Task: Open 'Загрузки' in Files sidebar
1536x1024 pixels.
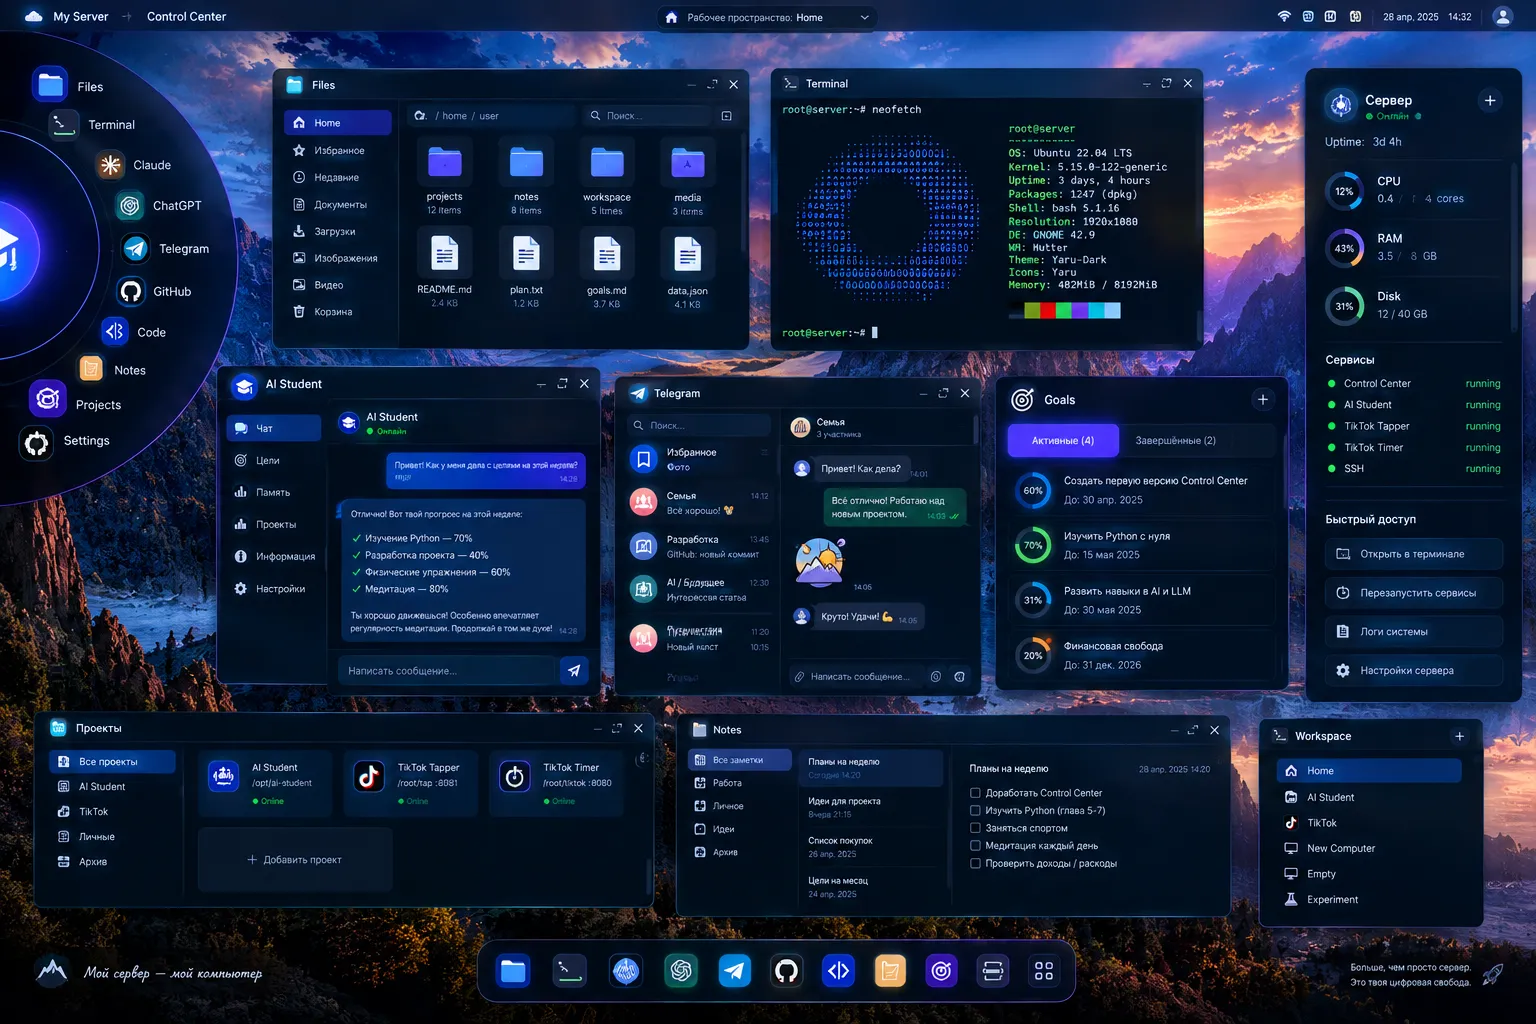Action: click(338, 231)
